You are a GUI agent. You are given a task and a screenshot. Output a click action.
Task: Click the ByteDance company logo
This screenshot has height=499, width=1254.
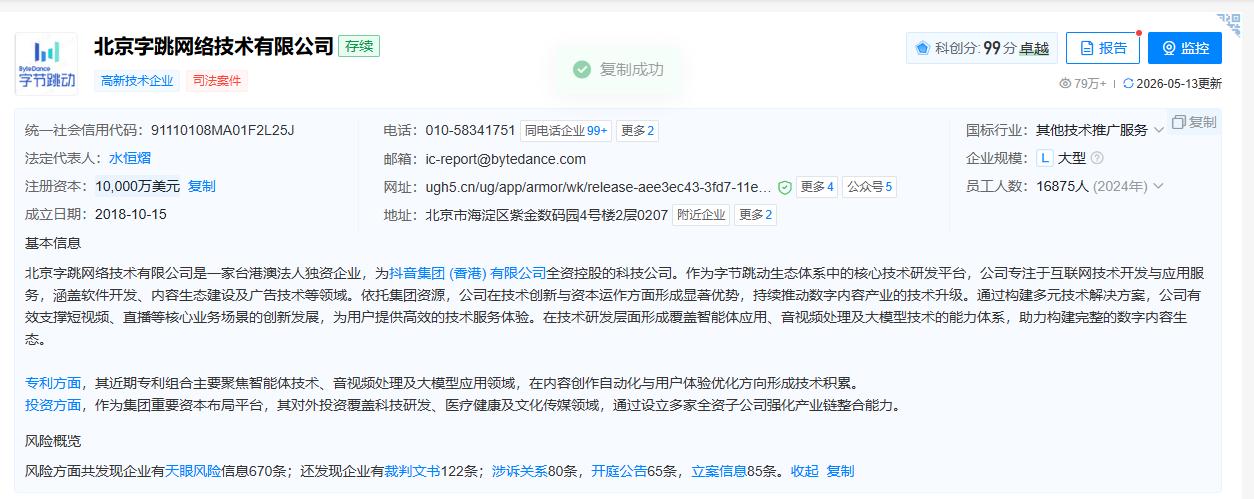tap(46, 64)
